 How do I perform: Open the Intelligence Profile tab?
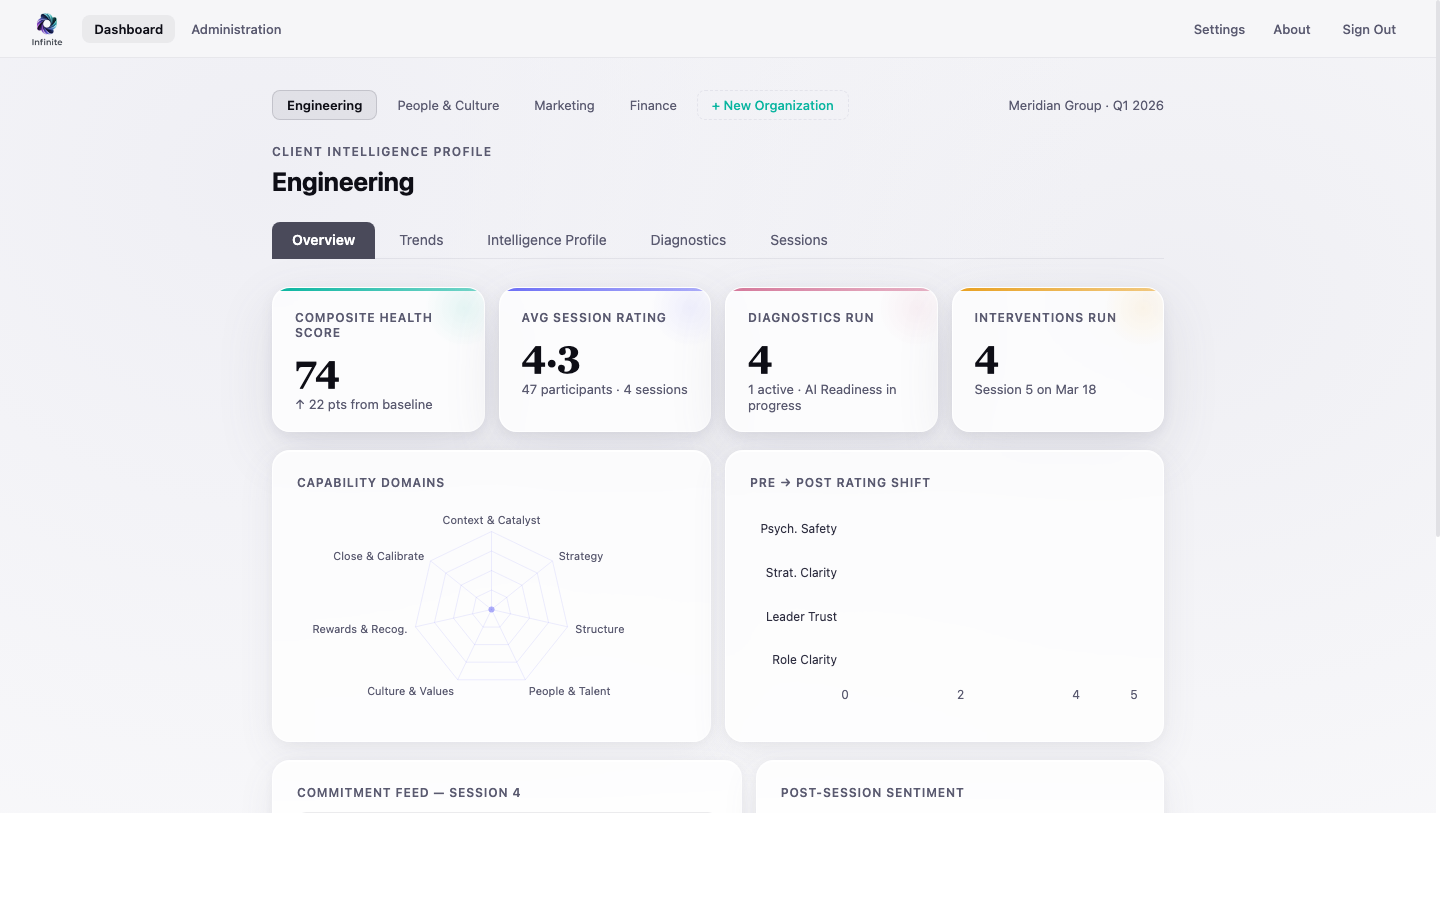(x=546, y=240)
